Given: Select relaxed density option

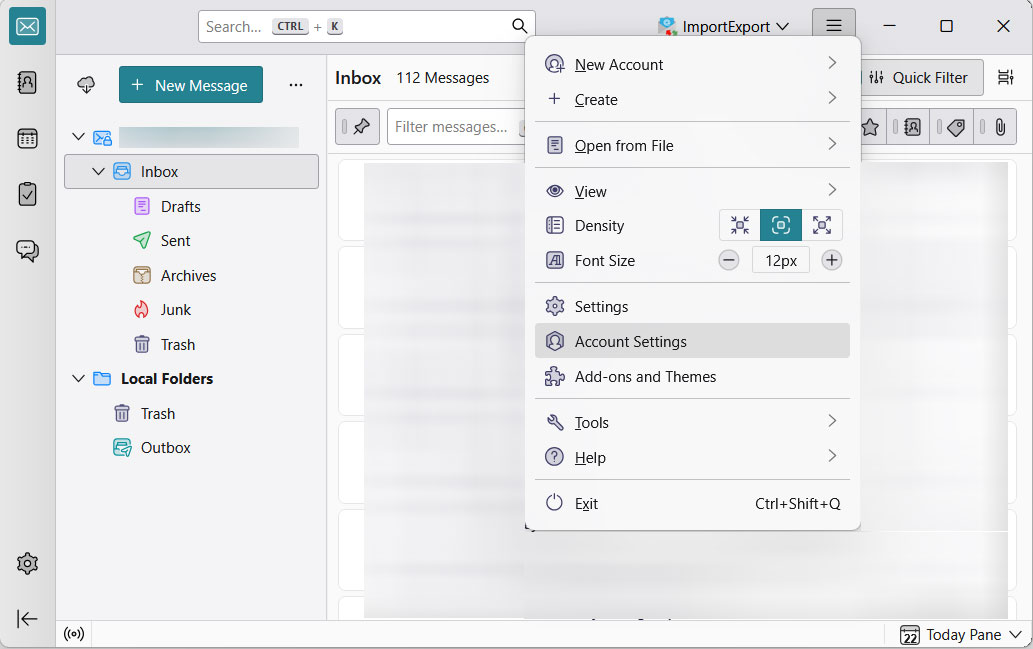Looking at the screenshot, I should click(822, 225).
